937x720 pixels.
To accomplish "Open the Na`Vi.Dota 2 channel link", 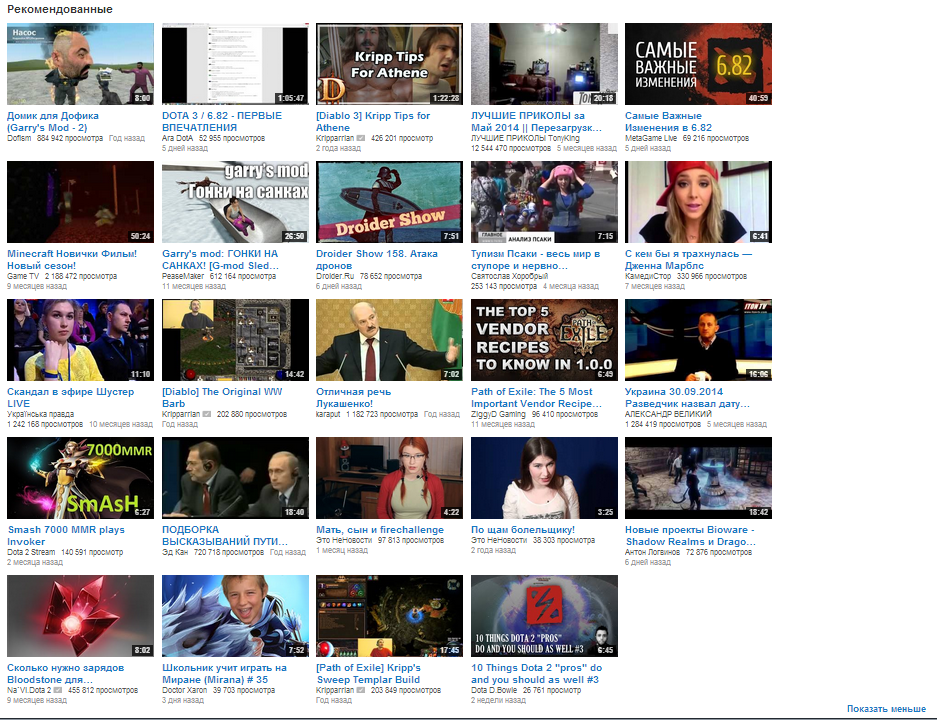I will point(29,690).
